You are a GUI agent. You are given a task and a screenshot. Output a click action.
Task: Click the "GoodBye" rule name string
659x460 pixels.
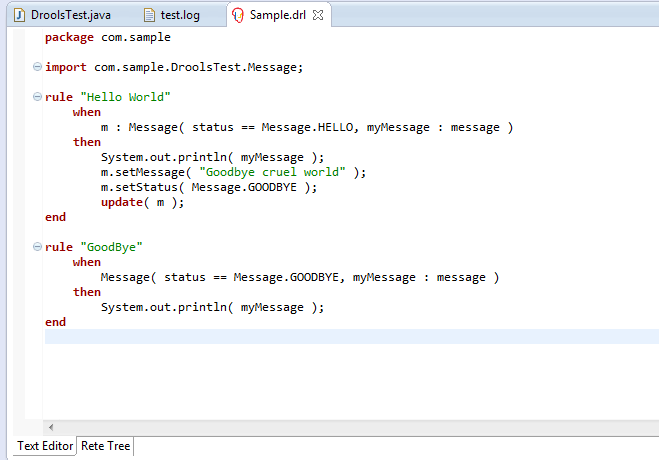[111, 247]
